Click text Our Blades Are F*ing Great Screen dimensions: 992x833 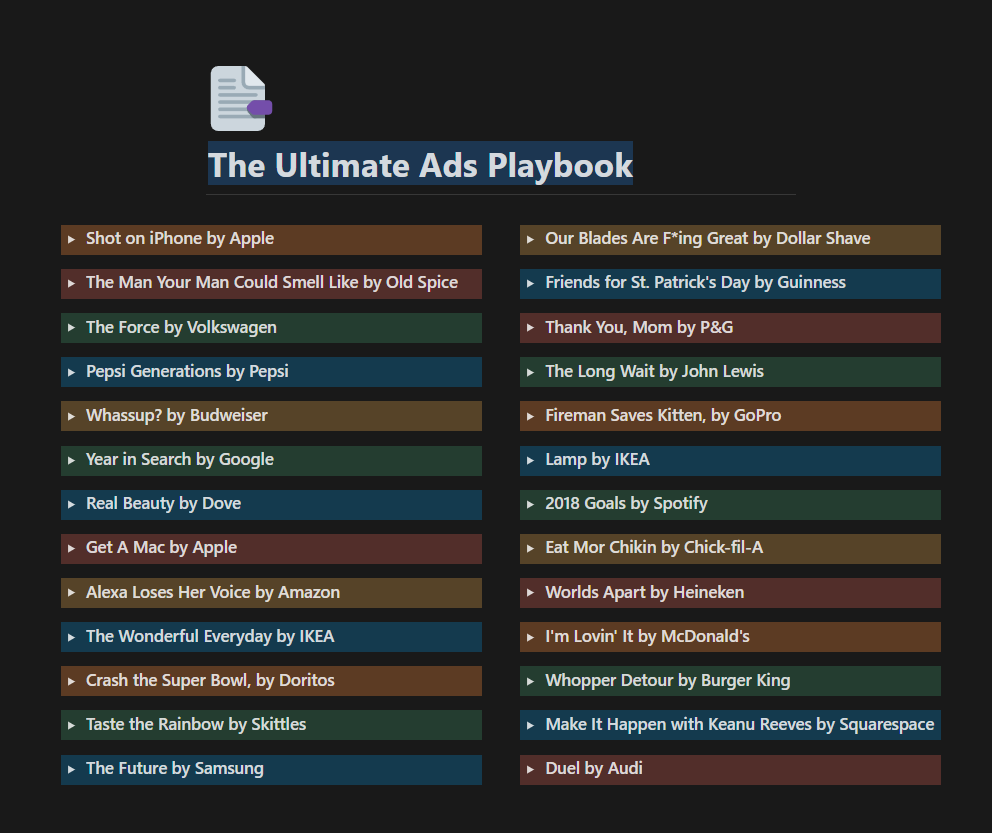click(647, 238)
